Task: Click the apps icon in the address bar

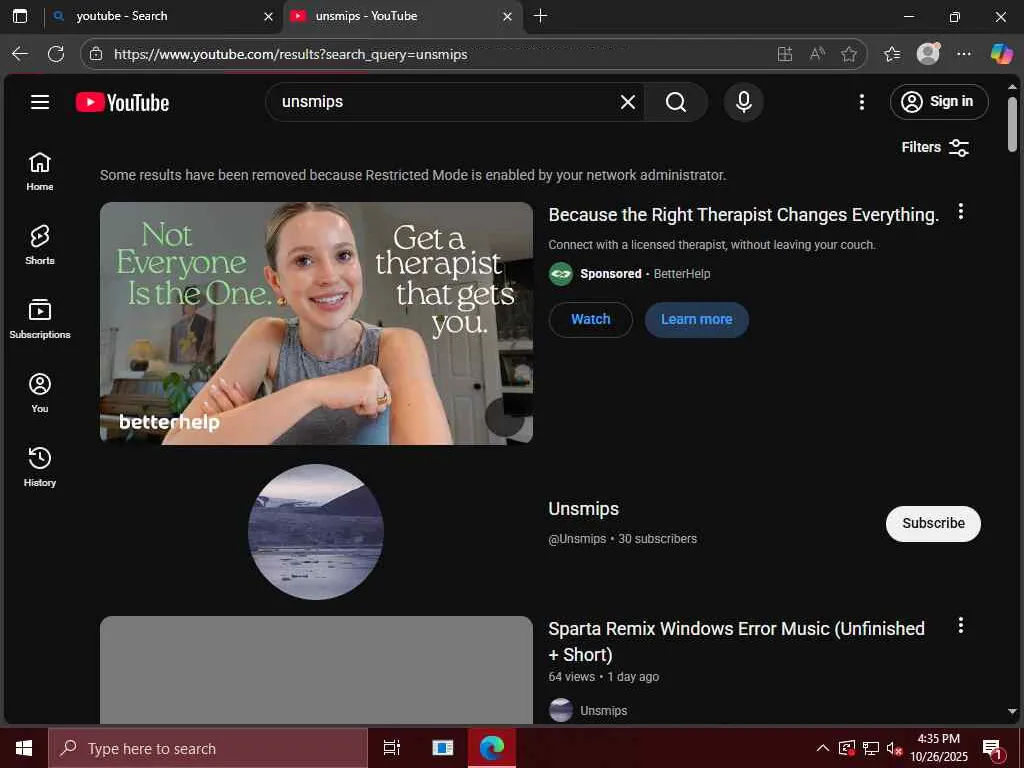Action: tap(785, 54)
